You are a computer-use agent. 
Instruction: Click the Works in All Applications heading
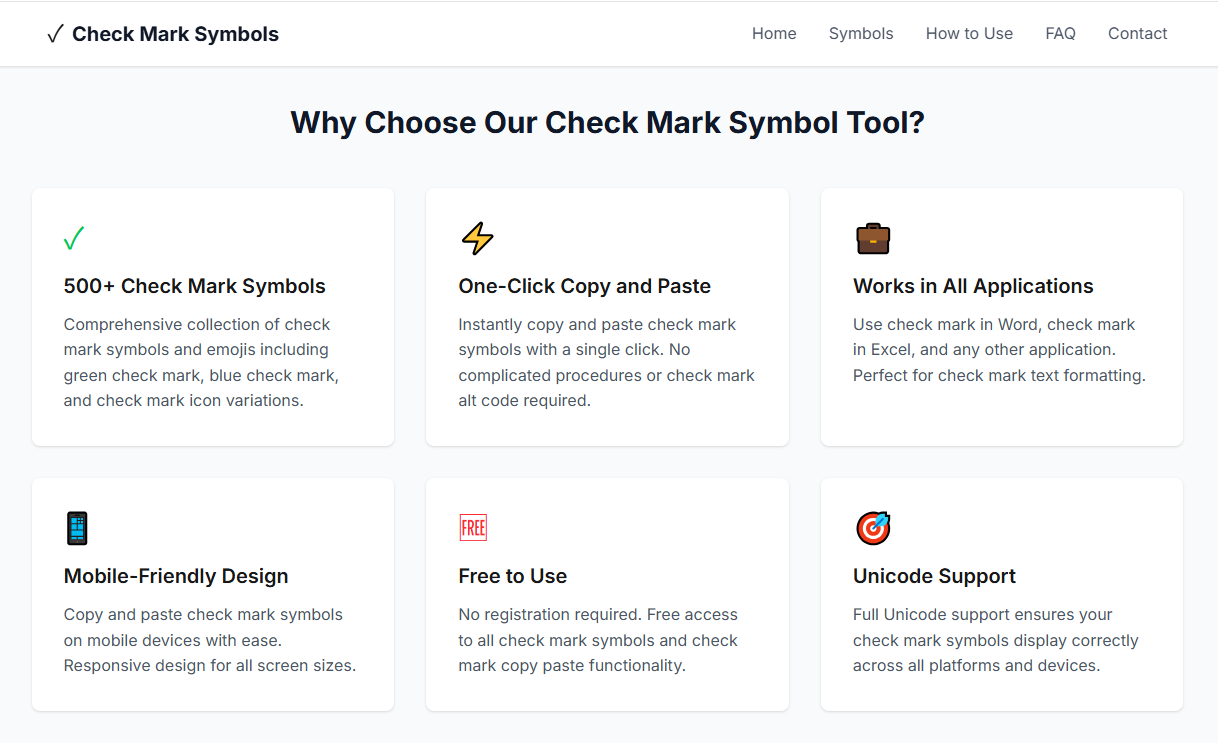[x=973, y=286]
